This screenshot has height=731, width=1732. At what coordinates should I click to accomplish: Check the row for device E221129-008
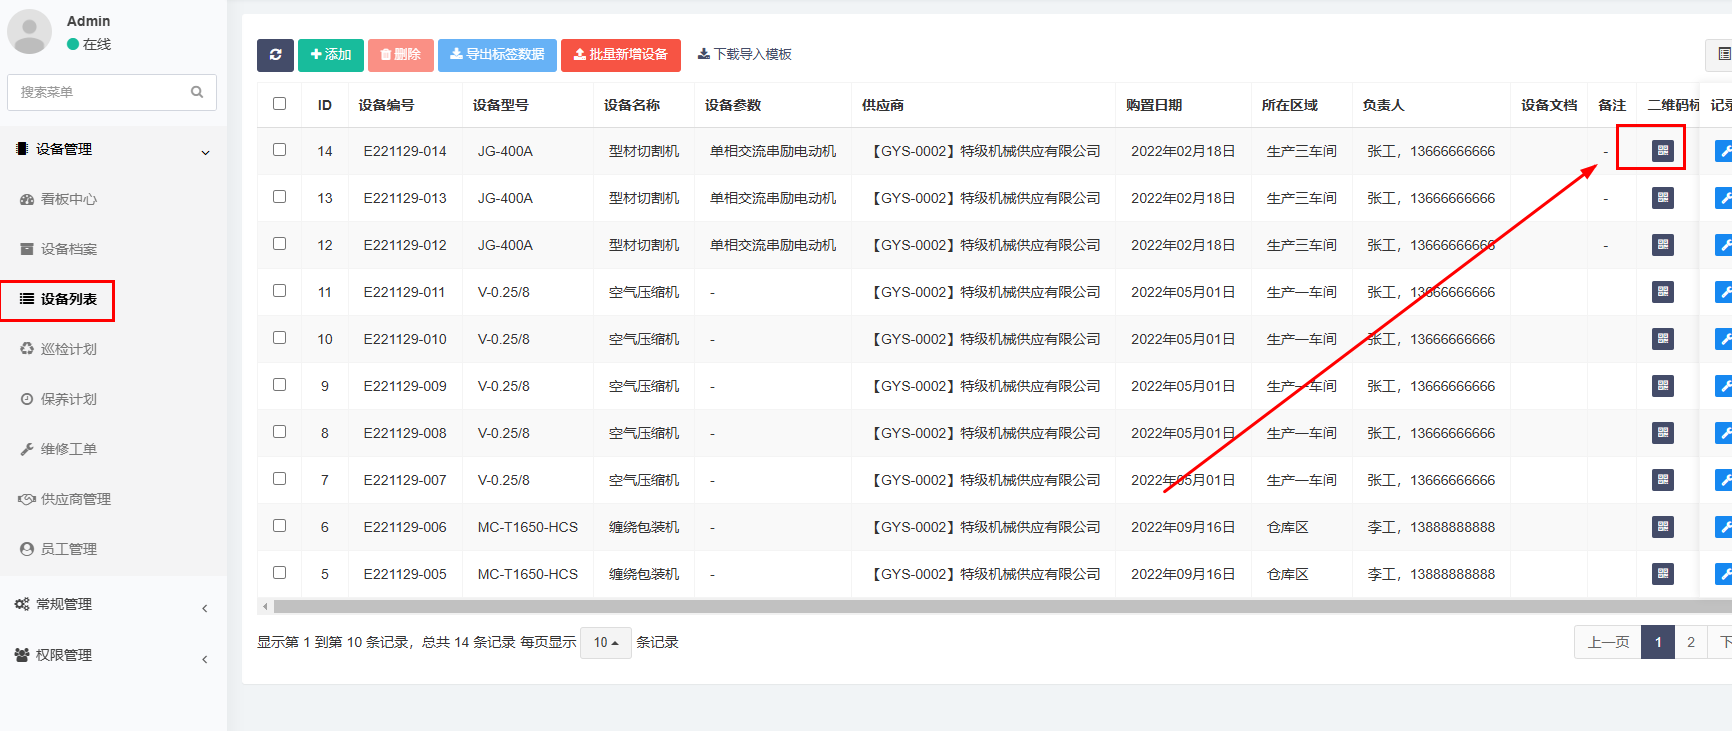click(280, 432)
